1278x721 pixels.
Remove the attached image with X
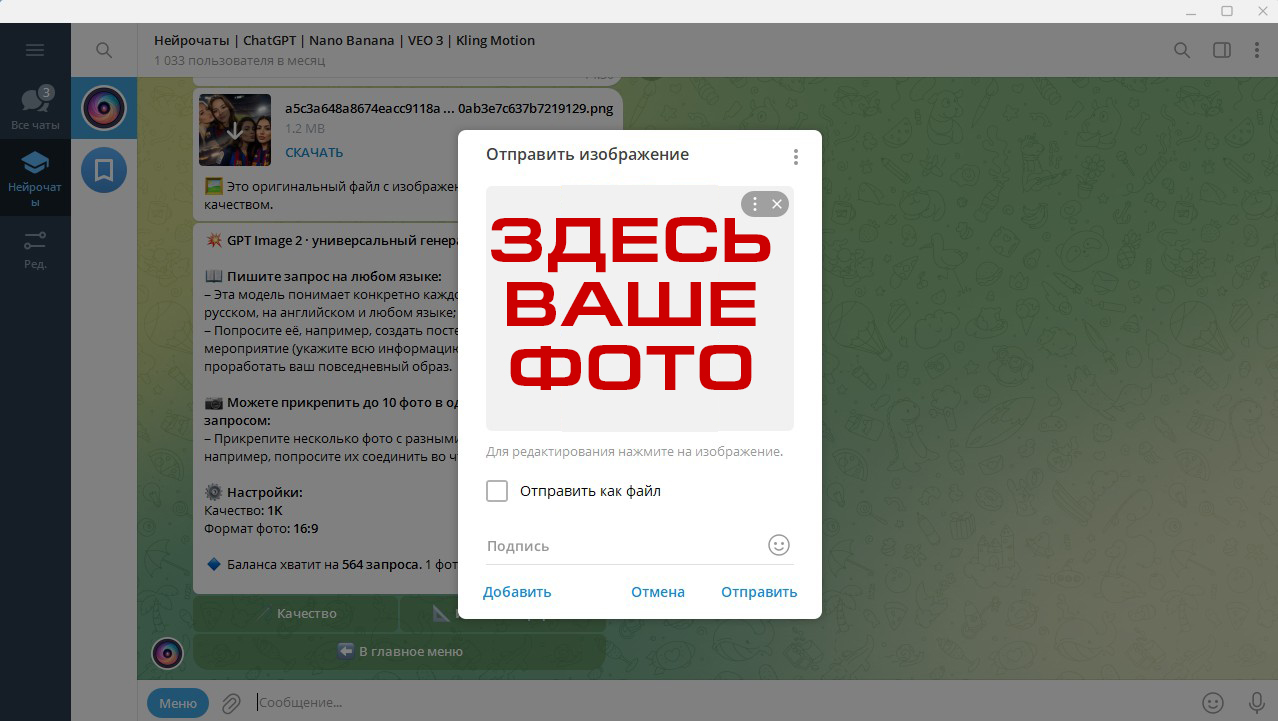777,204
